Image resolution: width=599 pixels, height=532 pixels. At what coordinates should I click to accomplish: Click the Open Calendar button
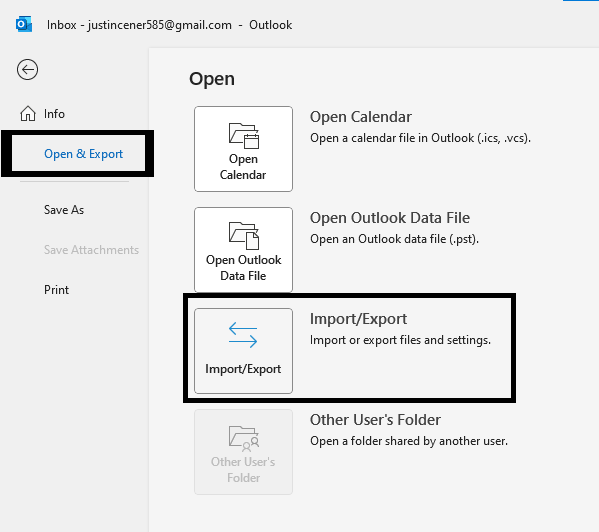pos(243,149)
